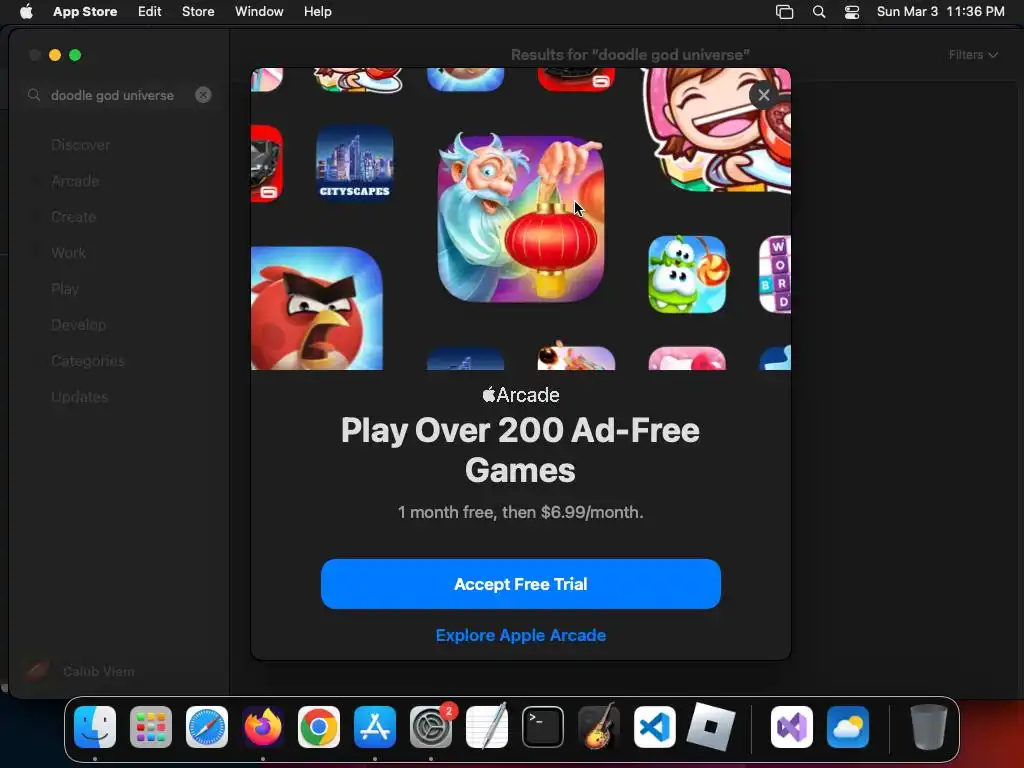Open Visual Studio from the Dock
This screenshot has width=1024, height=768.
[x=792, y=727]
